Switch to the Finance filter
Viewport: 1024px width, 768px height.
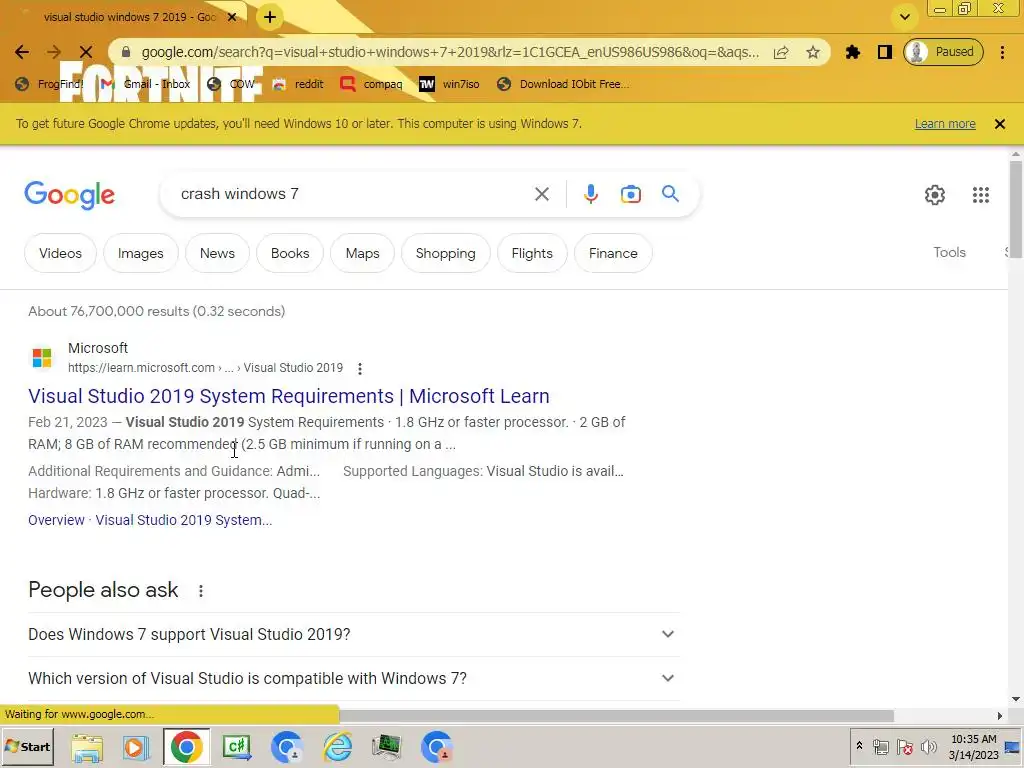pos(613,253)
